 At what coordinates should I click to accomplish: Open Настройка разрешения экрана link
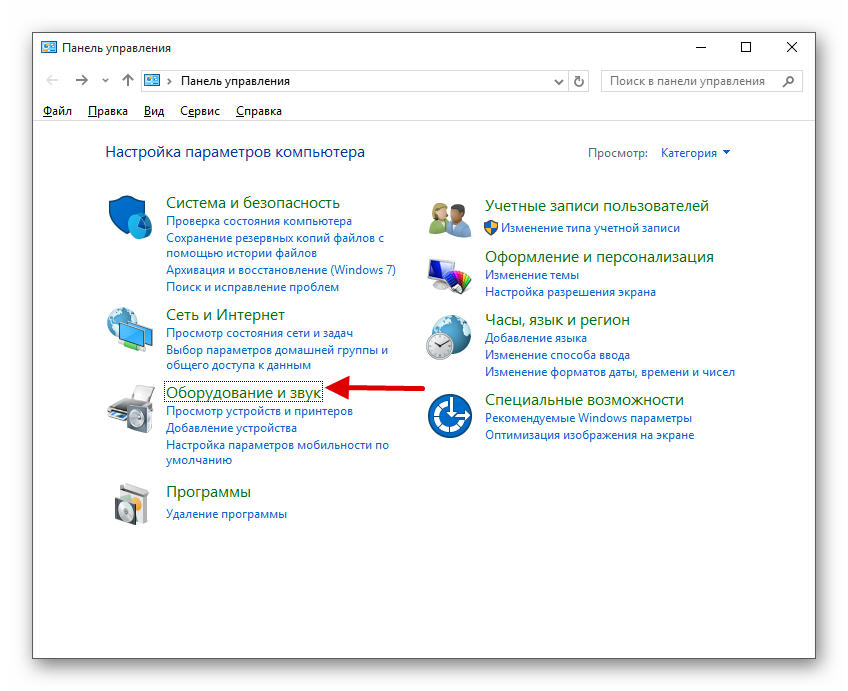[570, 292]
